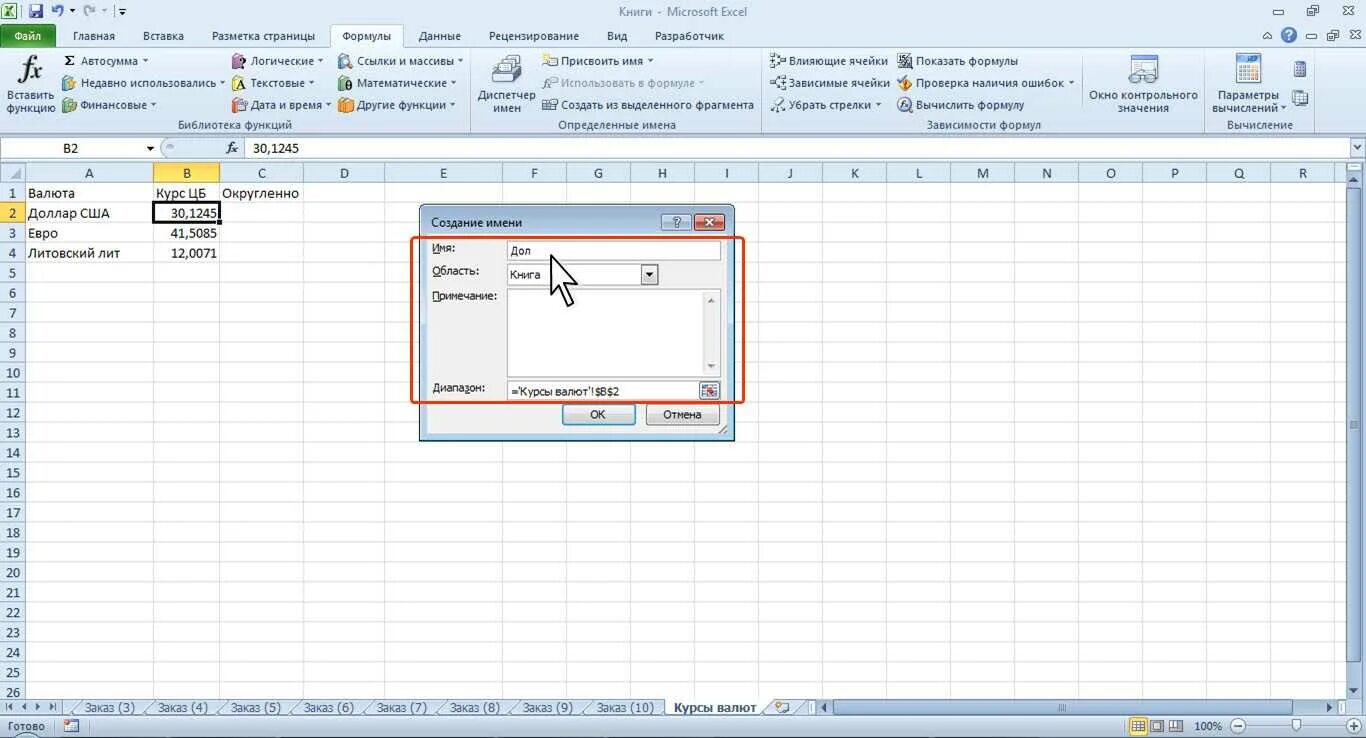
Task: Open the Логические functions library
Action: pos(279,61)
